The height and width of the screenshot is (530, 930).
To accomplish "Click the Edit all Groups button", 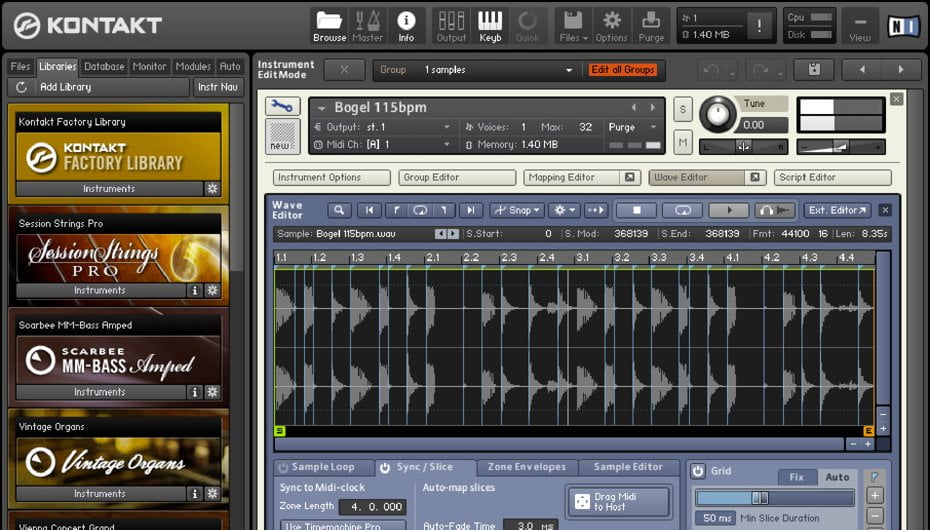I will (x=623, y=70).
